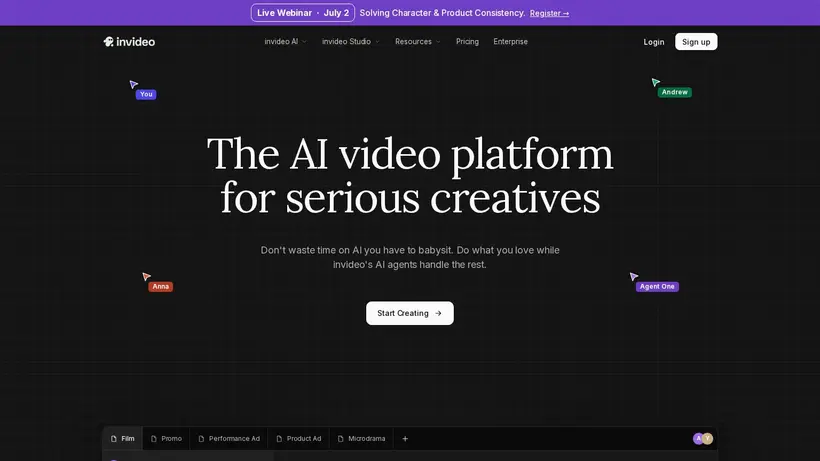
Task: Click the document icon on Microdrama tab
Action: (x=340, y=439)
